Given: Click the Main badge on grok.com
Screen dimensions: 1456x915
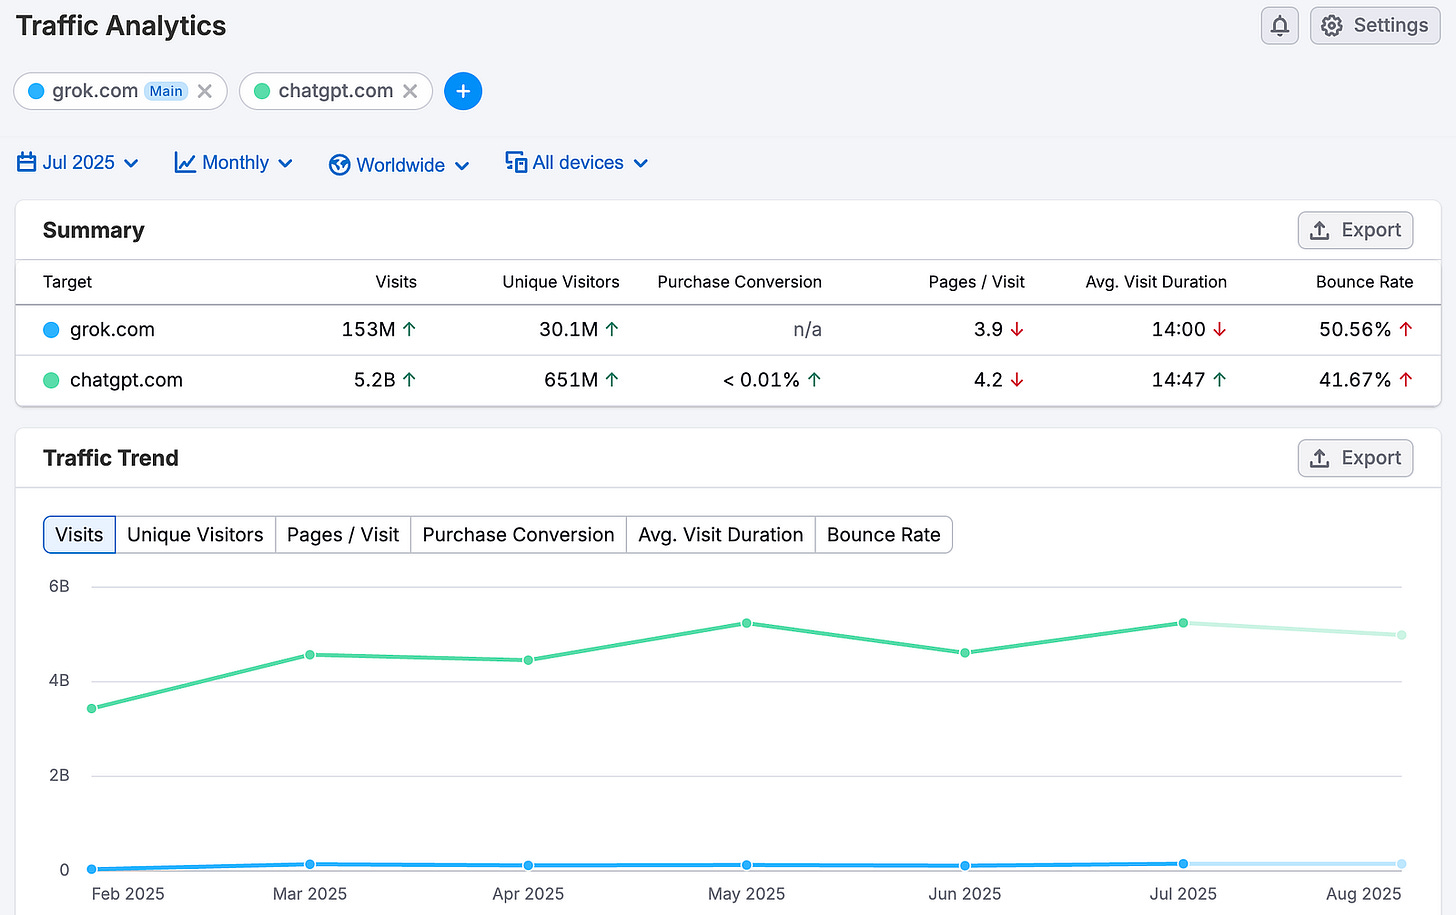Looking at the screenshot, I should pyautogui.click(x=166, y=91).
